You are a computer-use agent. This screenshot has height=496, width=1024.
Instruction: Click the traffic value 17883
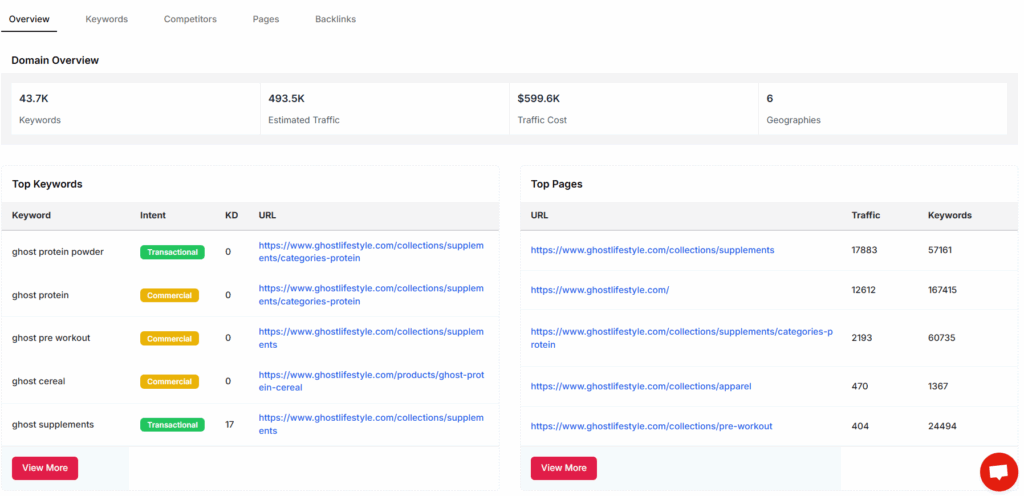click(865, 250)
